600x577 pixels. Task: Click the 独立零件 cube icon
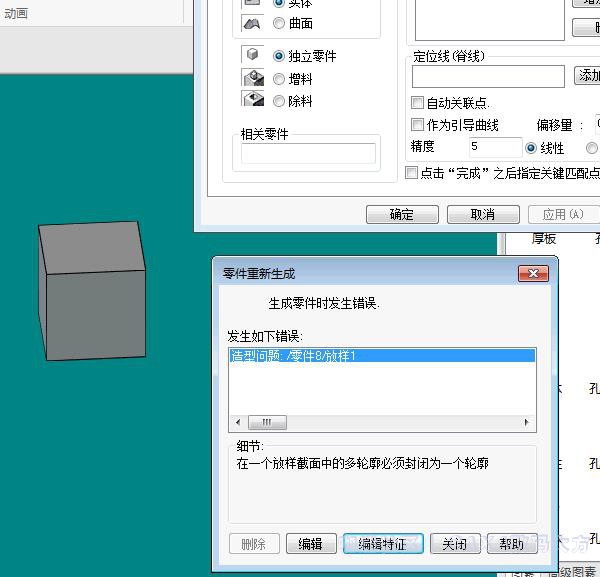[x=252, y=54]
